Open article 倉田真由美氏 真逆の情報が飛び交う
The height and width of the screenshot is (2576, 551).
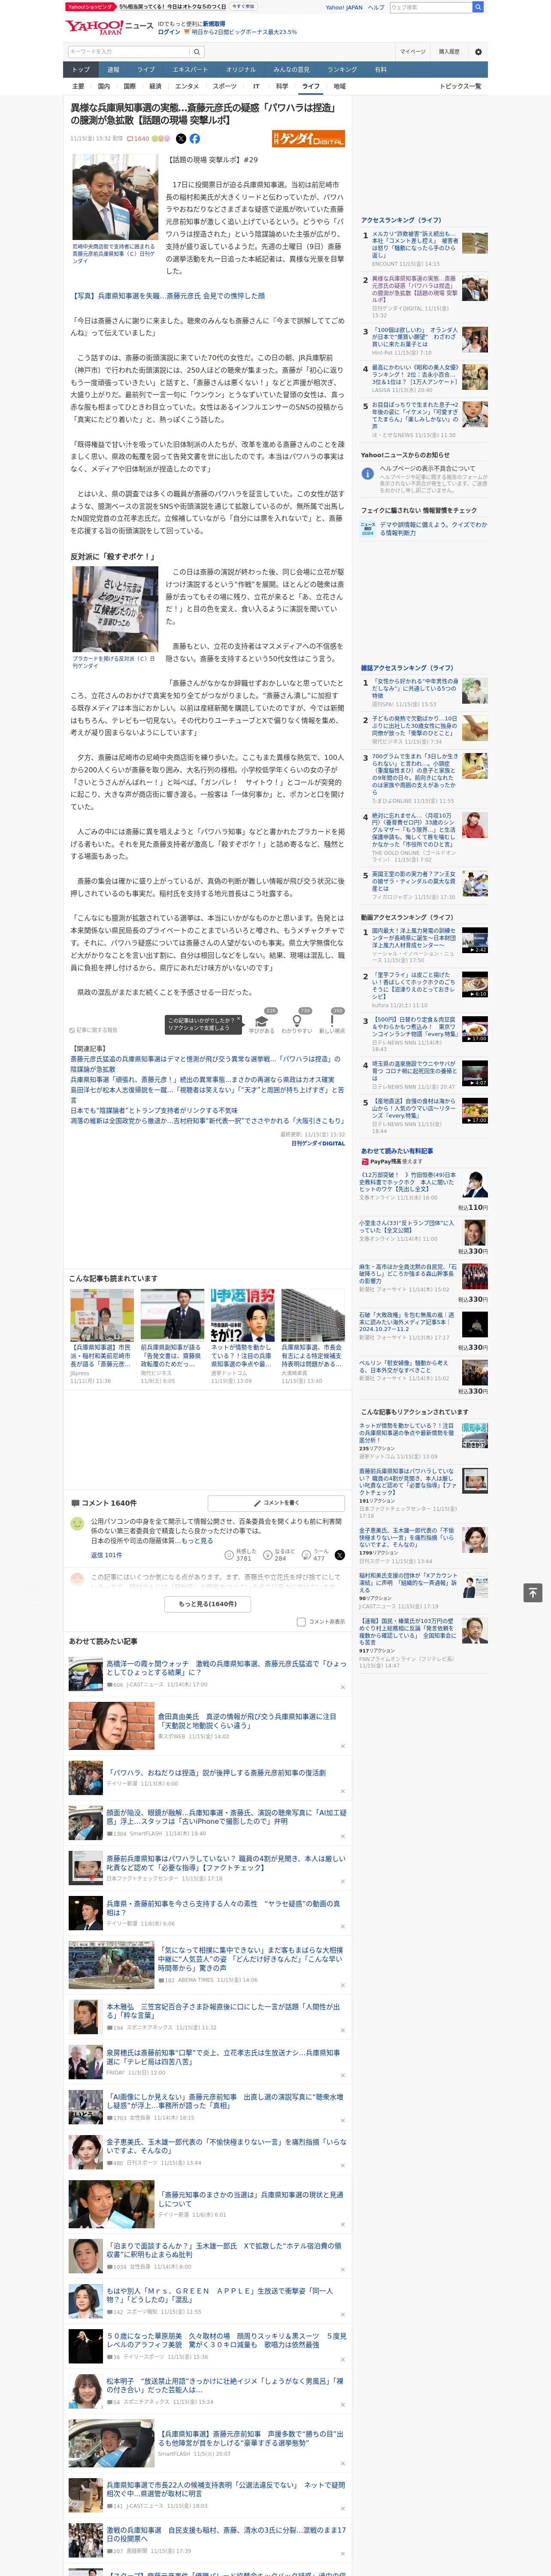click(x=247, y=1721)
